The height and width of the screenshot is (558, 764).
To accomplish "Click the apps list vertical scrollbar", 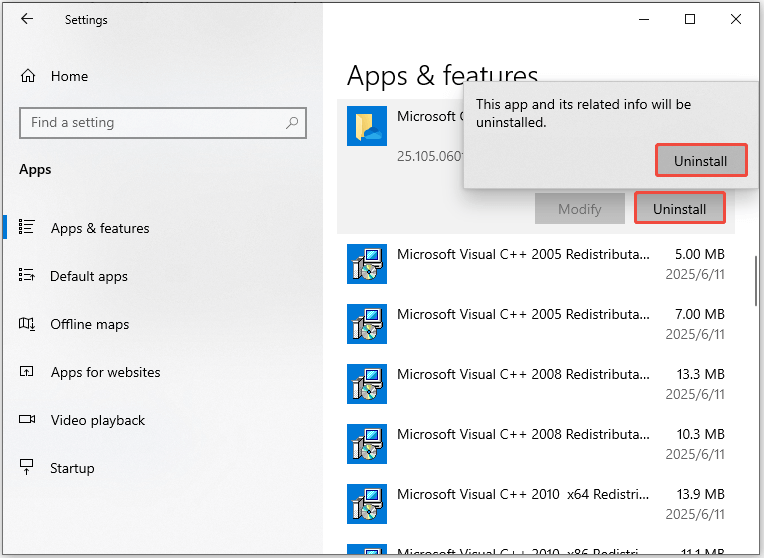I will tap(756, 281).
